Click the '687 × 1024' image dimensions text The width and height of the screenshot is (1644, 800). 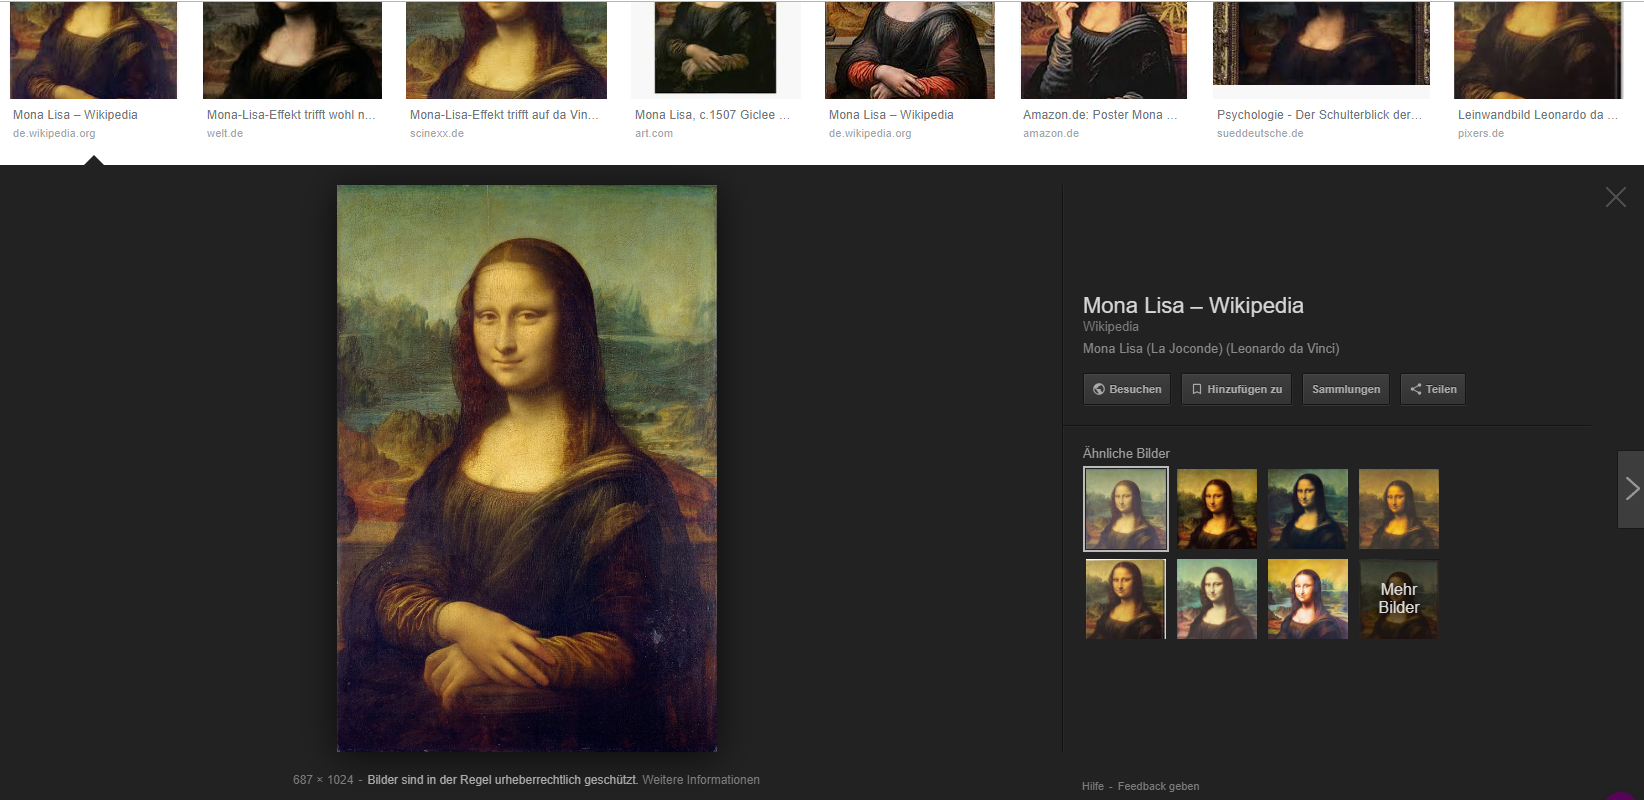coord(323,780)
